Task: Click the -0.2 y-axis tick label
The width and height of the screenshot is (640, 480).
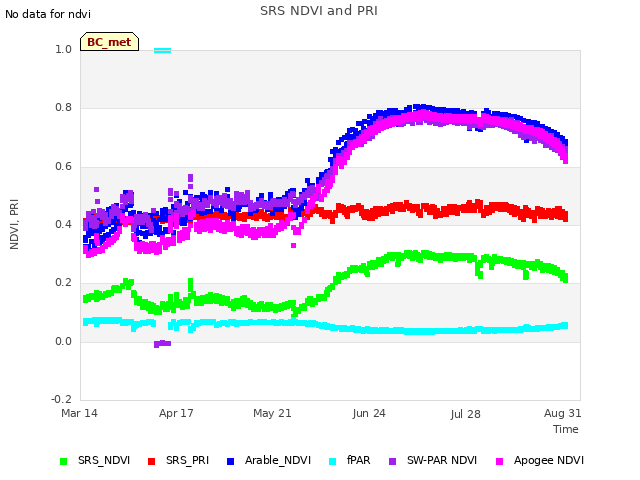Action: (61, 399)
